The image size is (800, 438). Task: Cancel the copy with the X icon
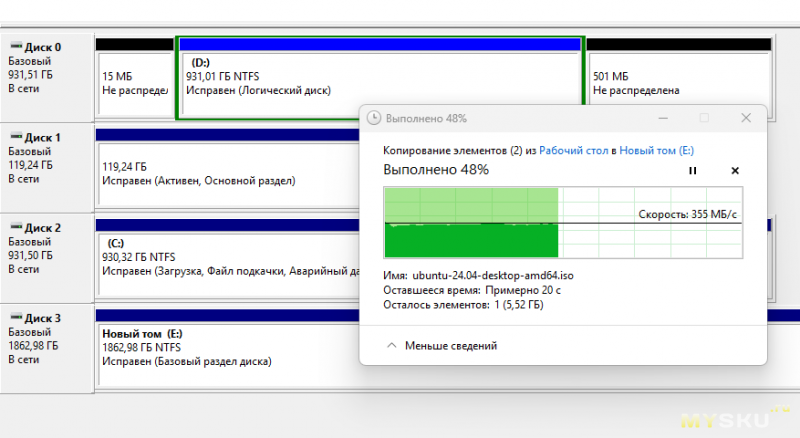pyautogui.click(x=735, y=171)
